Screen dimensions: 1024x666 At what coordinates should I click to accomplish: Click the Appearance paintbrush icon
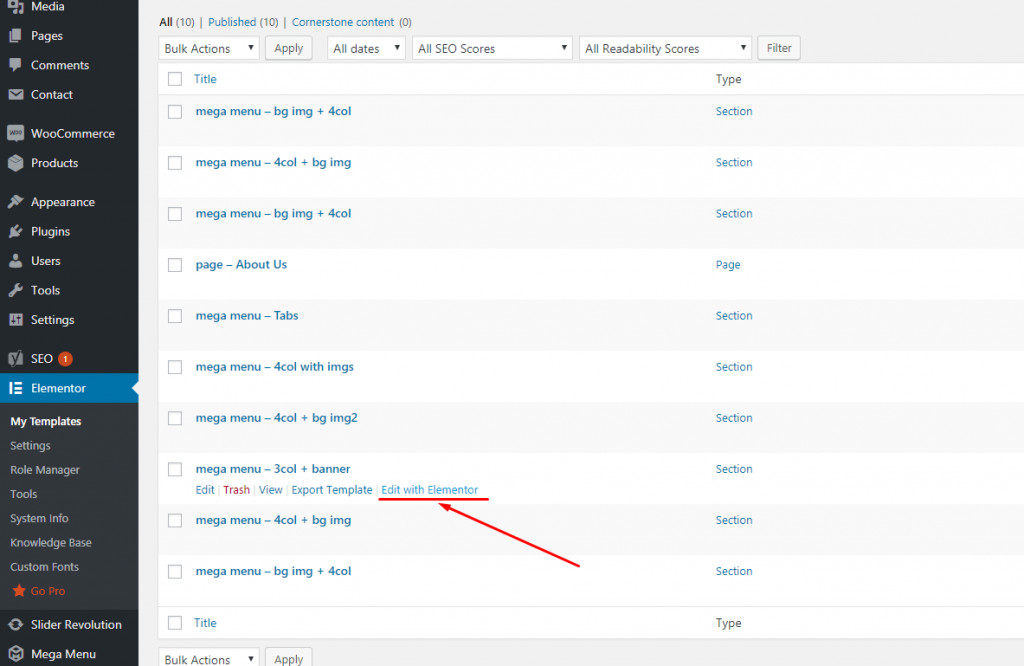coord(16,202)
